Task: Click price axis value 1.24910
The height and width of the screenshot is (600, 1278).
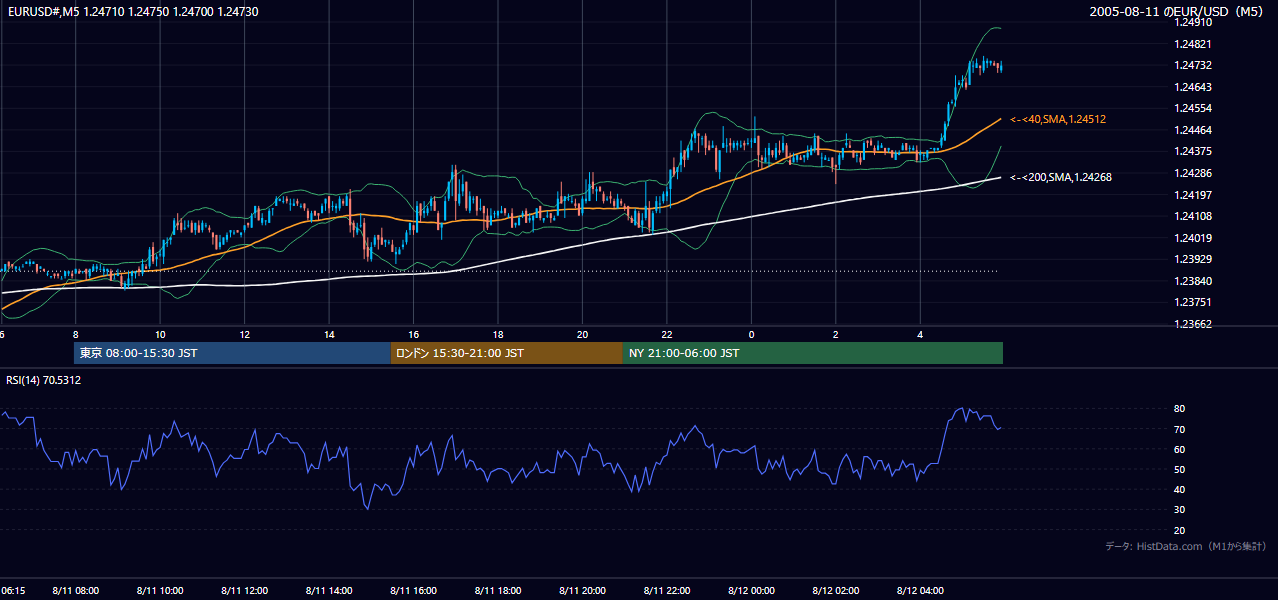Action: [1194, 22]
